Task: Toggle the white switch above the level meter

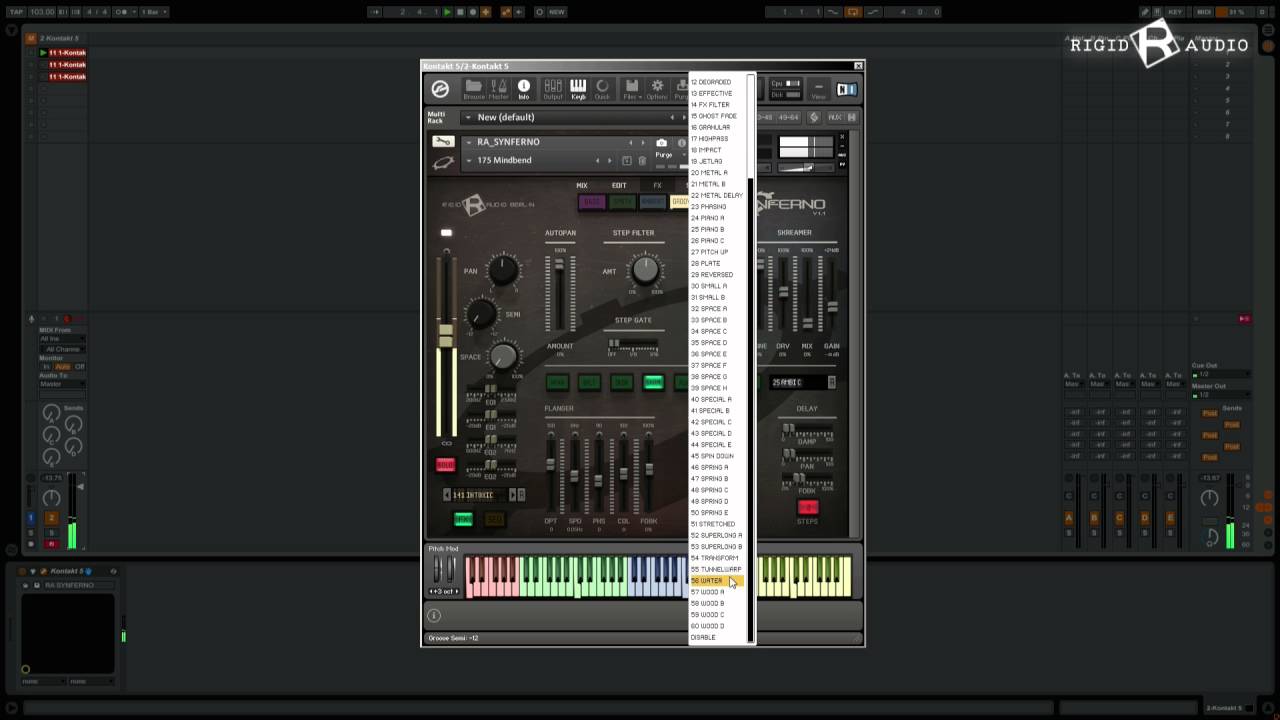Action: click(446, 233)
